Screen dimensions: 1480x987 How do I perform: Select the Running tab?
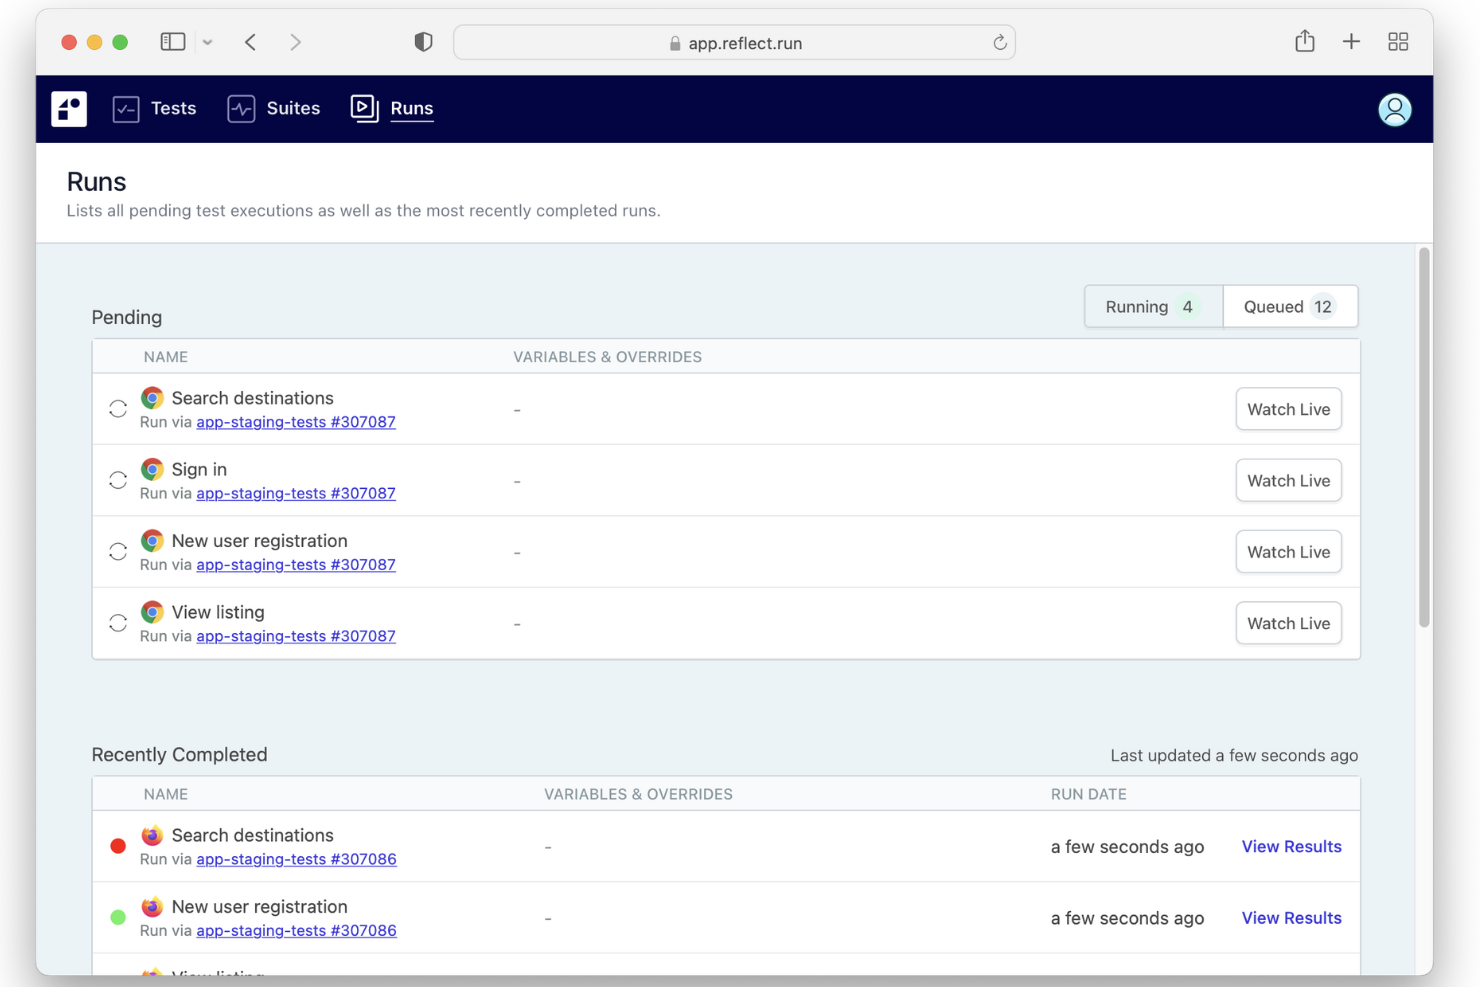pos(1152,306)
